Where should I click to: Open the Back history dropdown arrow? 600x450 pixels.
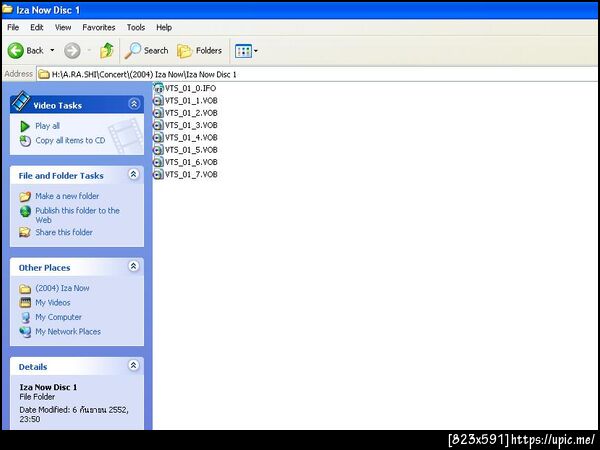[52, 51]
